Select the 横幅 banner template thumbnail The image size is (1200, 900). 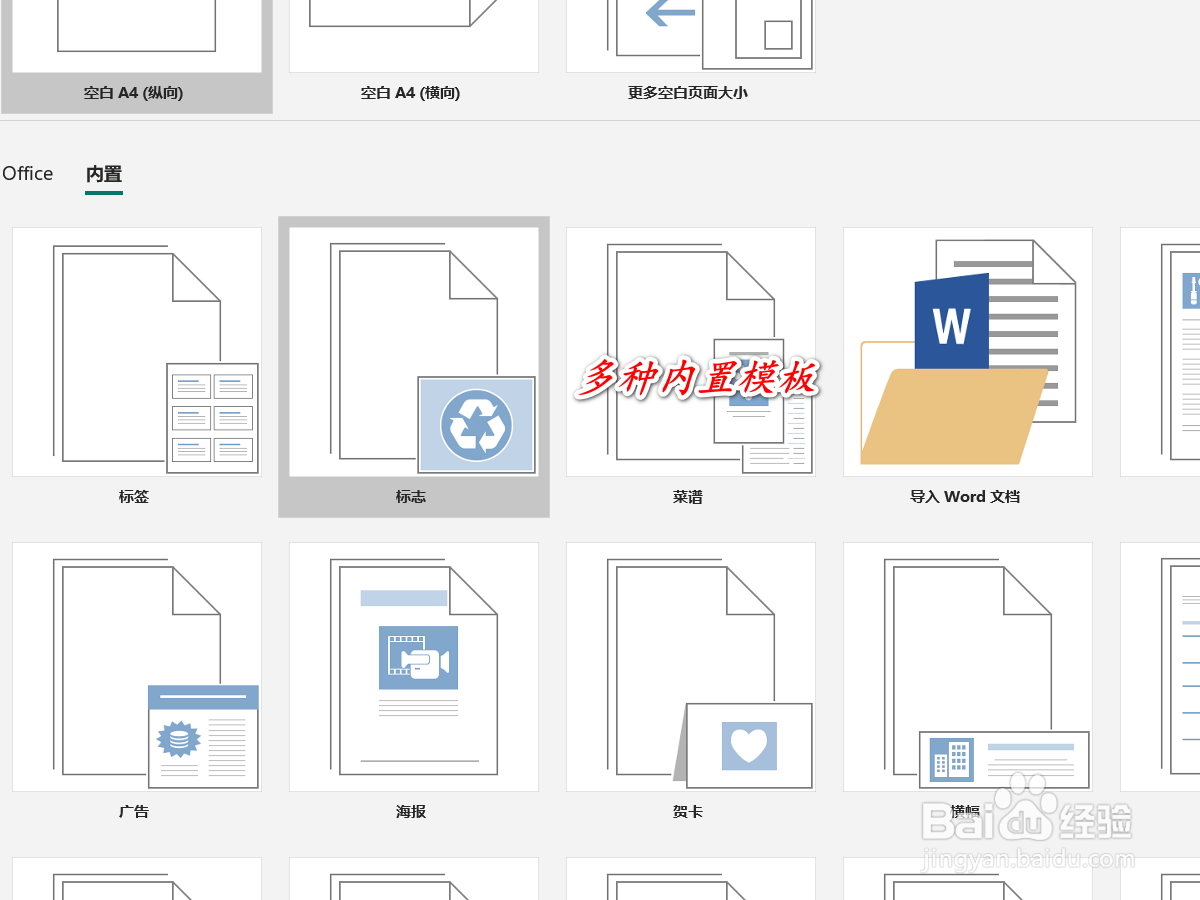[968, 667]
